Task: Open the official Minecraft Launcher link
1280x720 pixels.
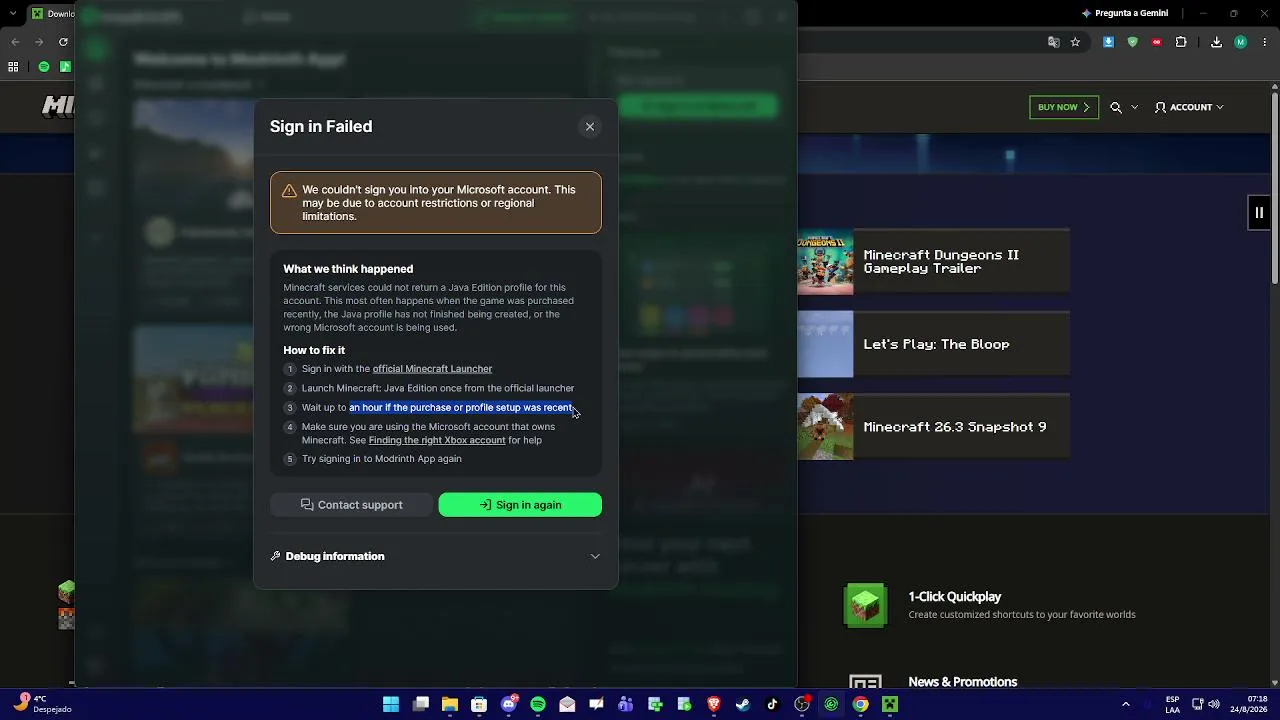Action: click(x=432, y=369)
